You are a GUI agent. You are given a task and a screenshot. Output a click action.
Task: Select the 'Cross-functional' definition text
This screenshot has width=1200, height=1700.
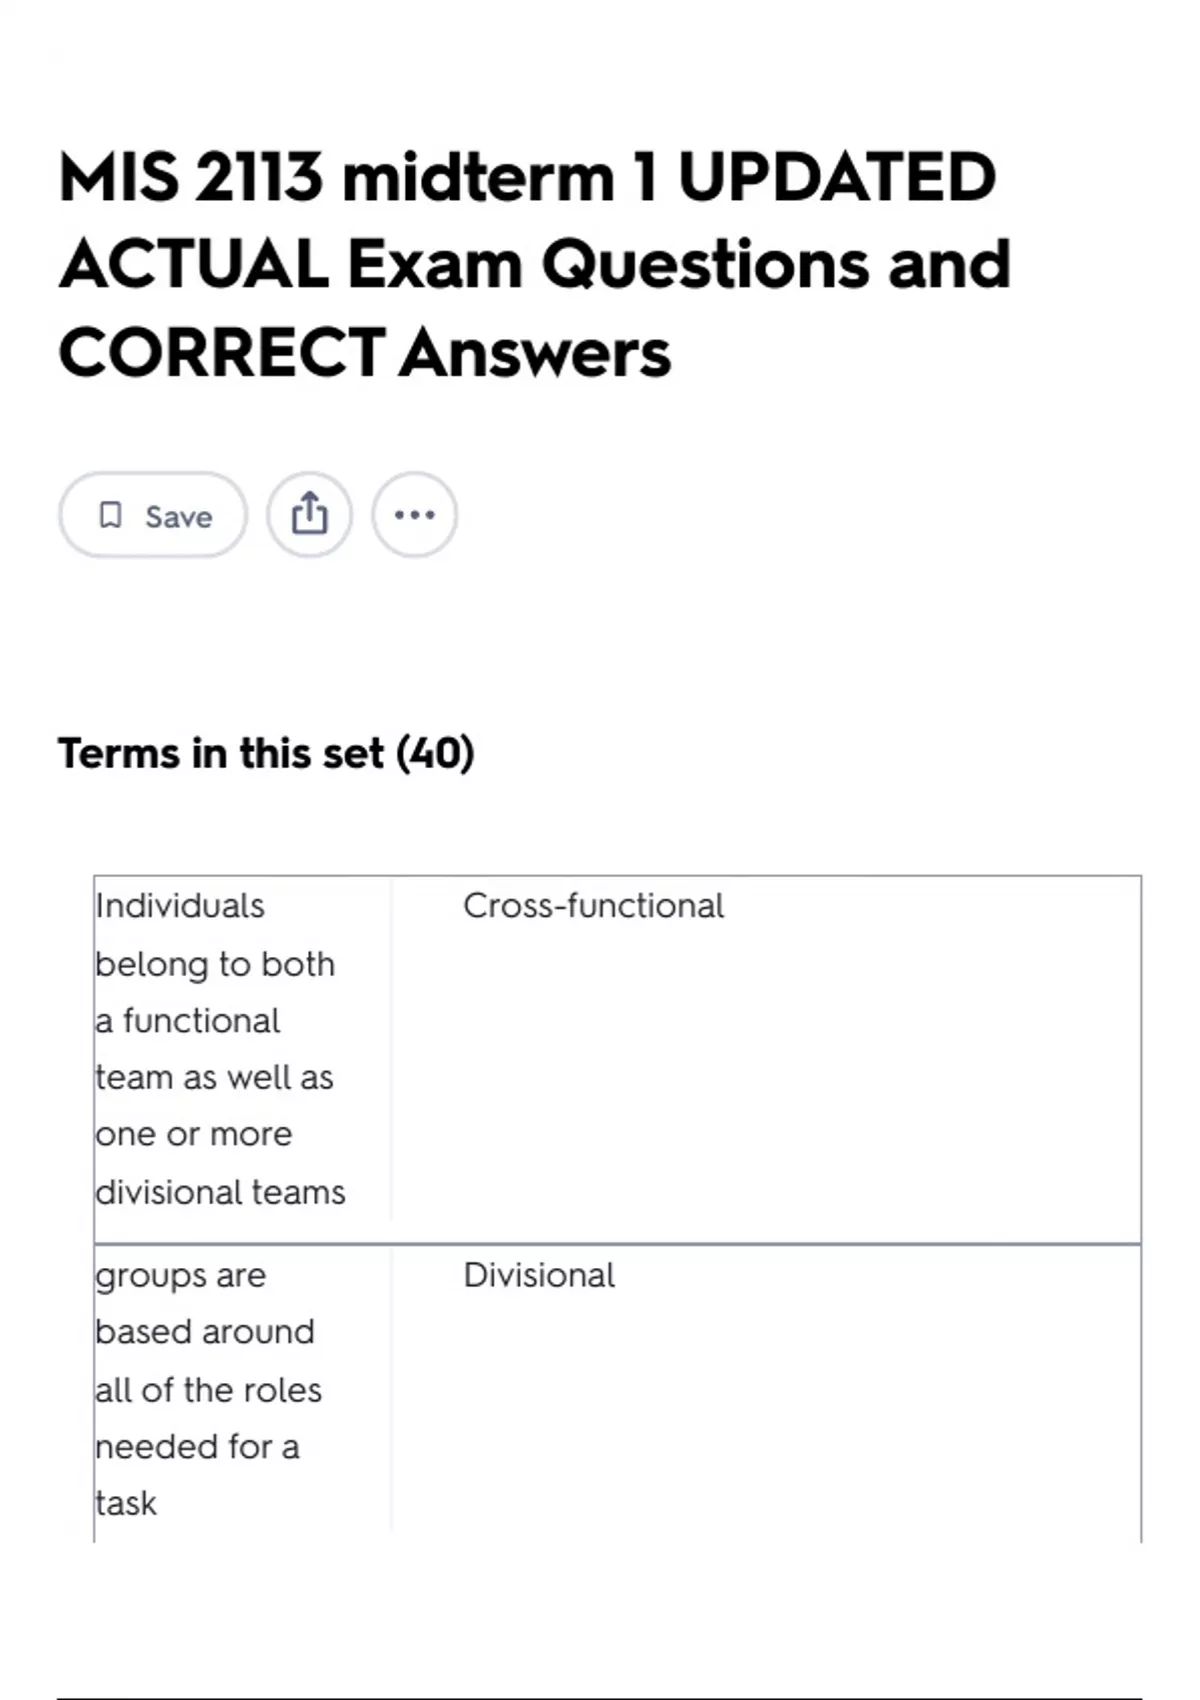point(593,906)
